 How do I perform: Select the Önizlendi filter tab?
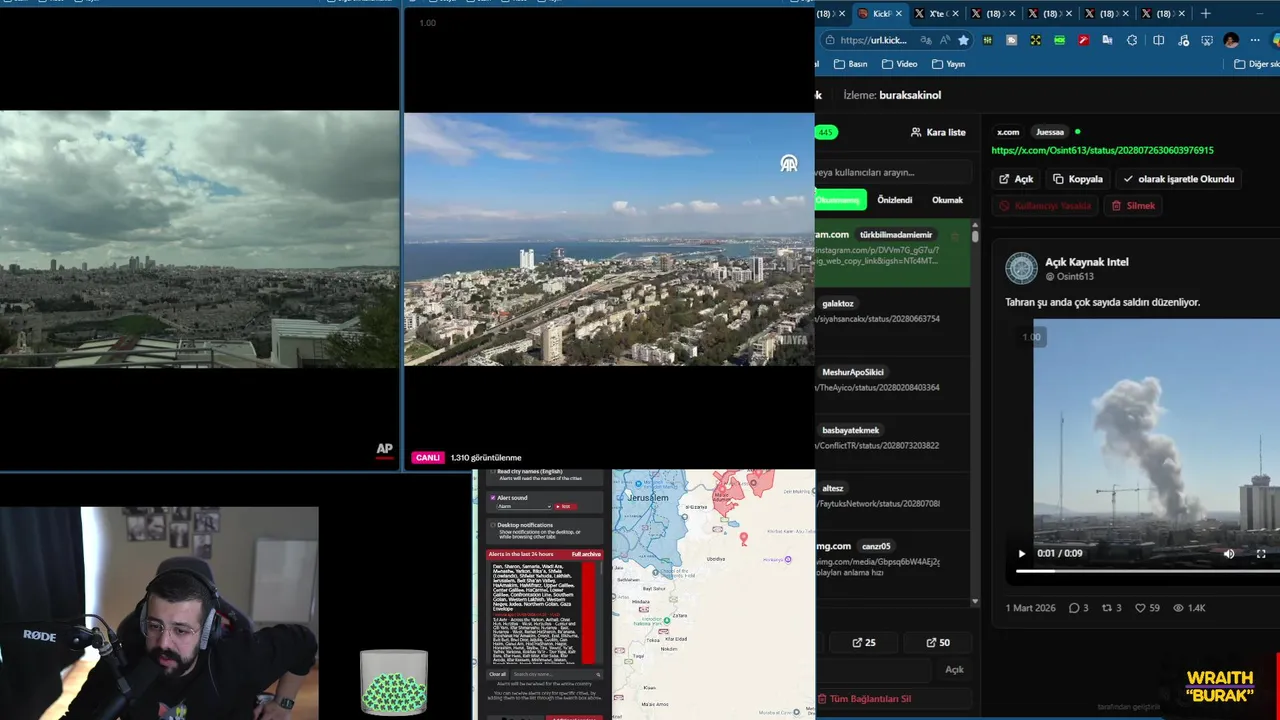point(894,200)
